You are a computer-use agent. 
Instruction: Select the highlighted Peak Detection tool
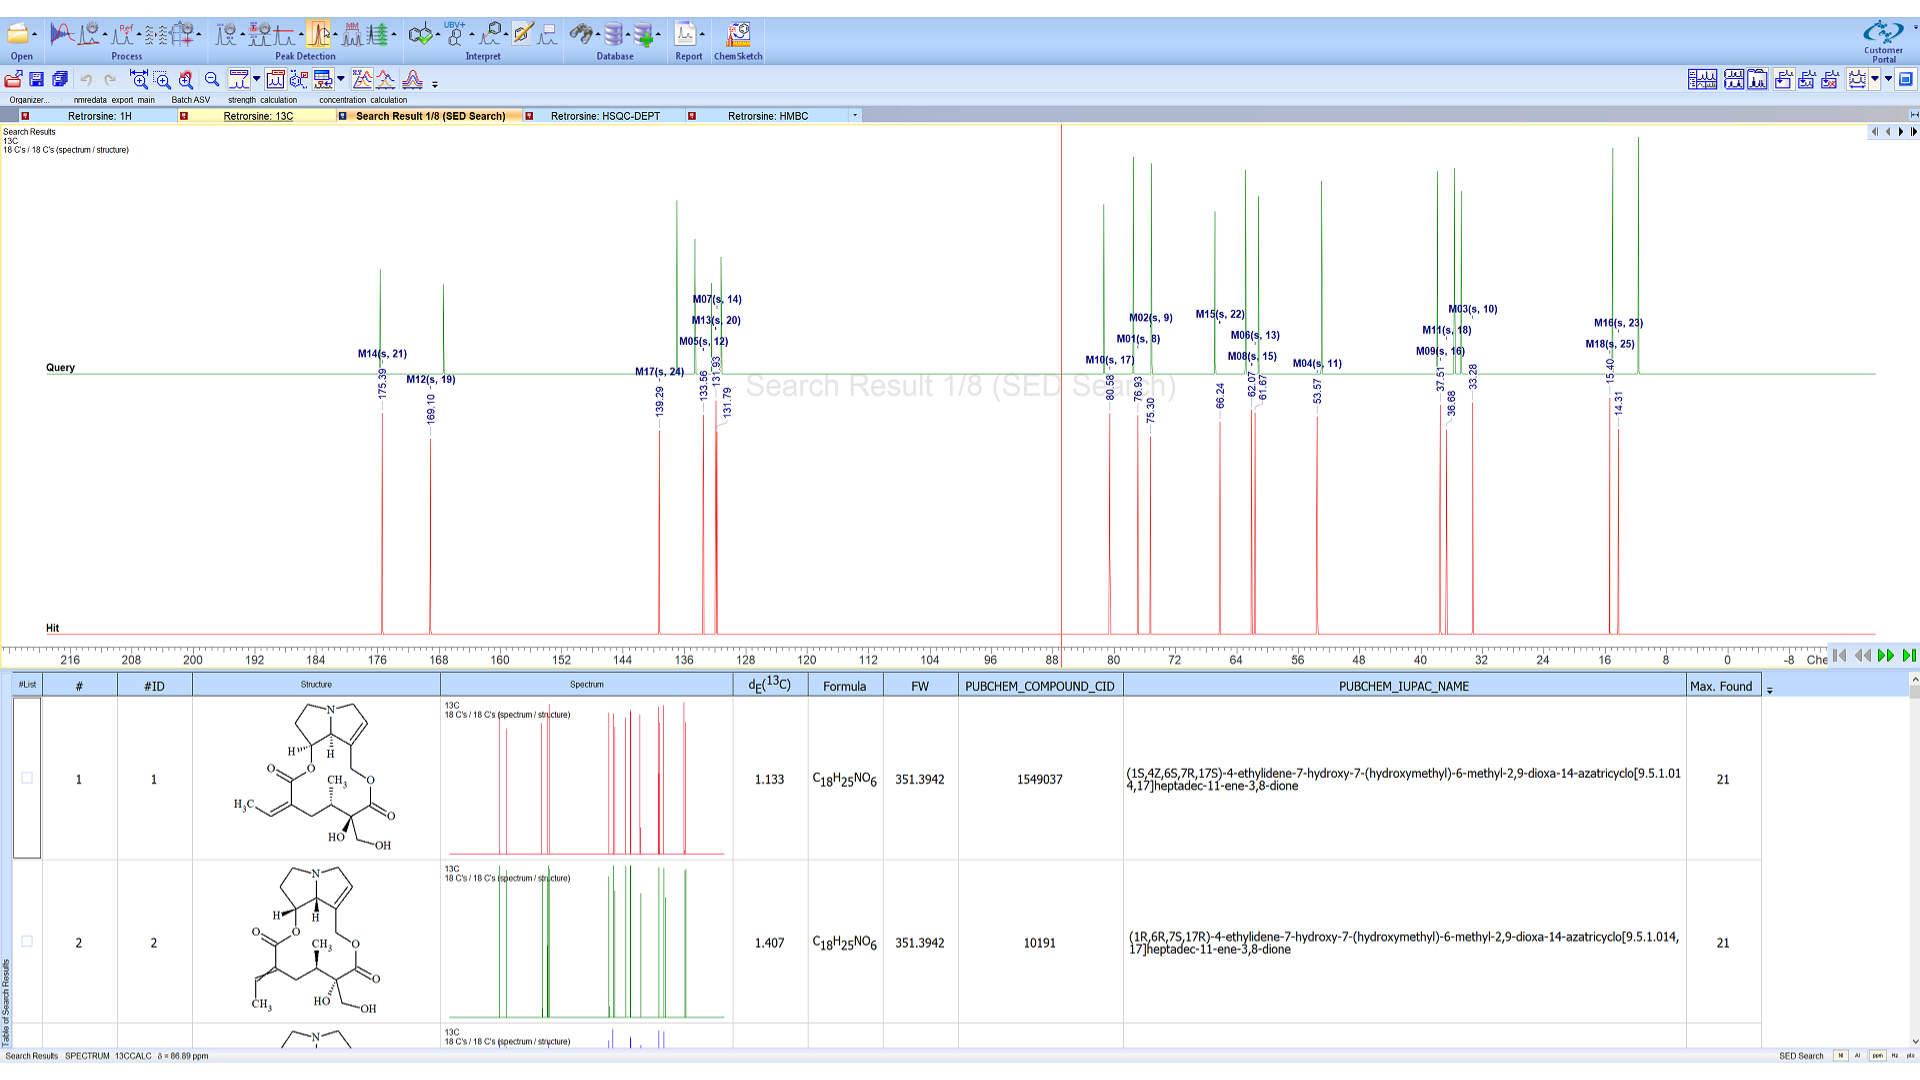coord(320,33)
